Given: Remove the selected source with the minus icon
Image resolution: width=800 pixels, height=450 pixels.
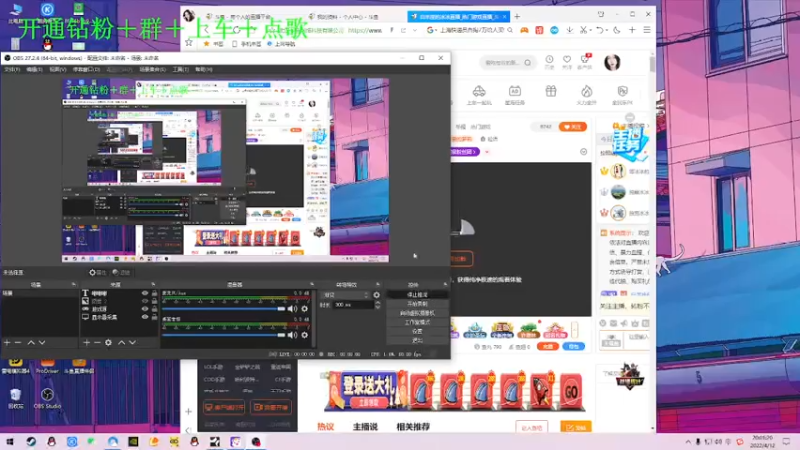Looking at the screenshot, I should tap(97, 342).
